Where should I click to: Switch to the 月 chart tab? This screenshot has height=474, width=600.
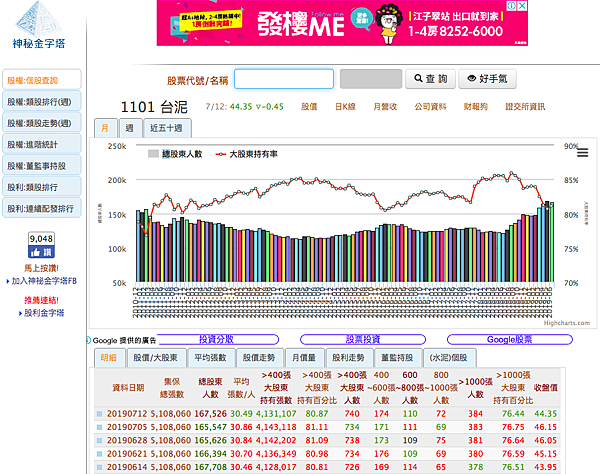[x=105, y=128]
